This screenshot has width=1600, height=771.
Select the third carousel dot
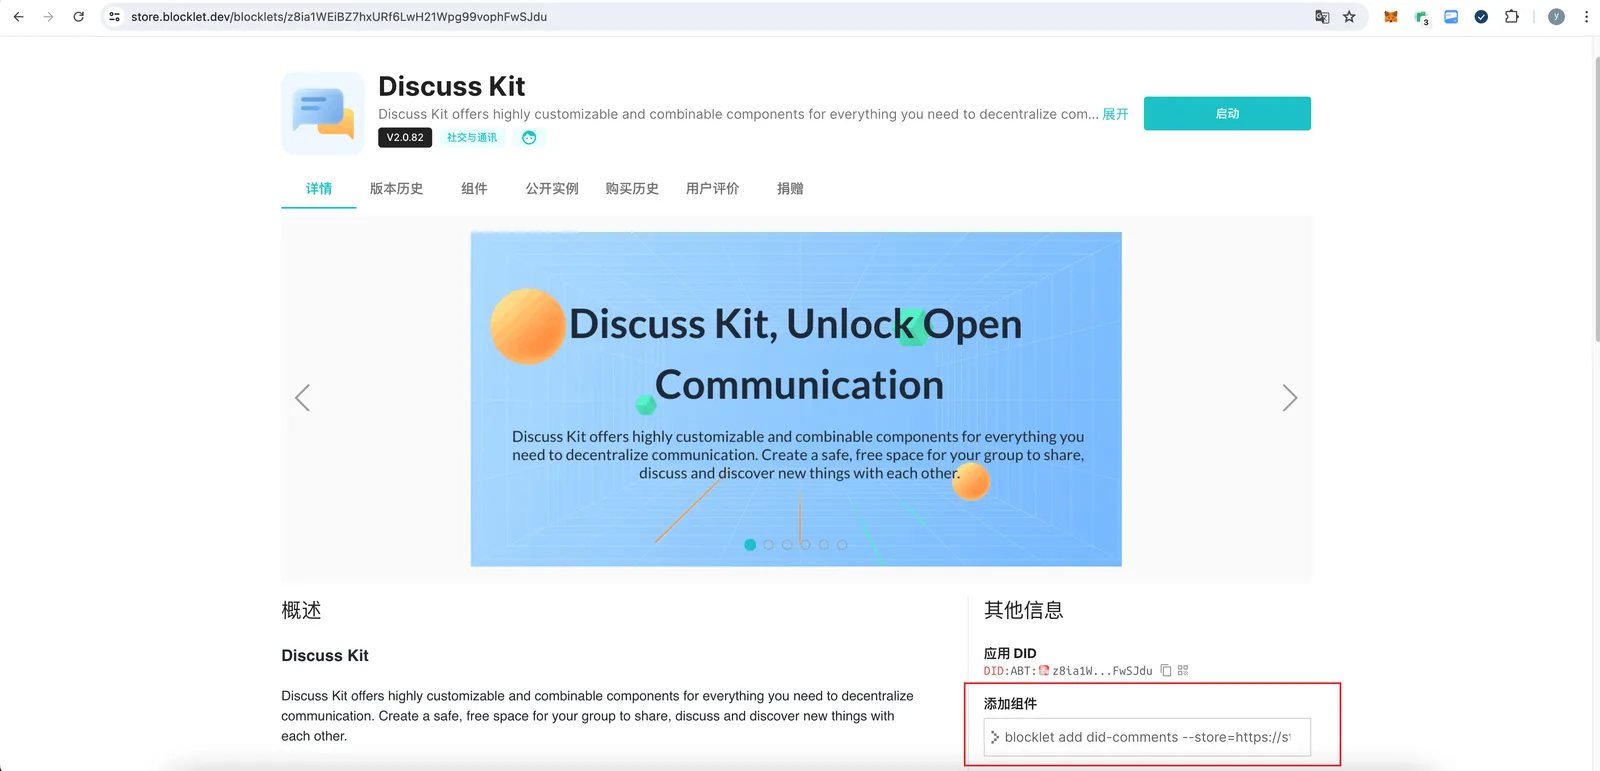(787, 545)
